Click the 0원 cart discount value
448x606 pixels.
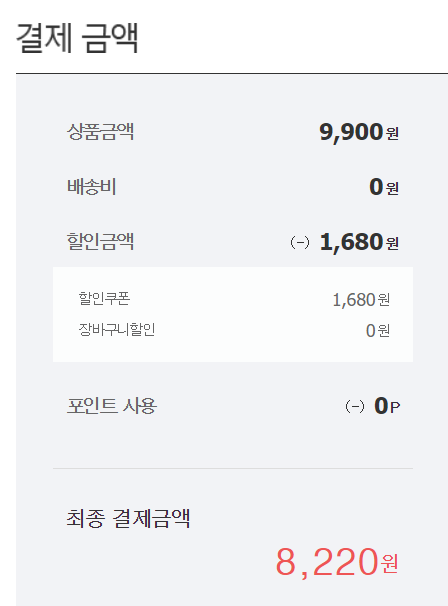coord(378,331)
